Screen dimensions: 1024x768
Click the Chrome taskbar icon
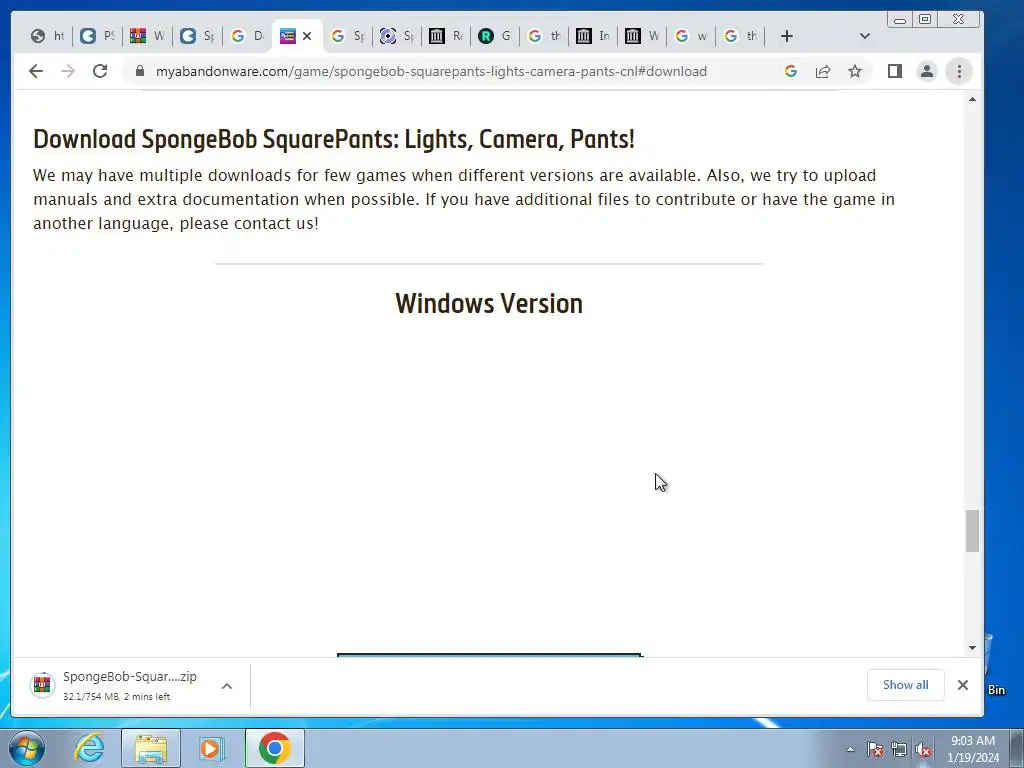(x=274, y=748)
